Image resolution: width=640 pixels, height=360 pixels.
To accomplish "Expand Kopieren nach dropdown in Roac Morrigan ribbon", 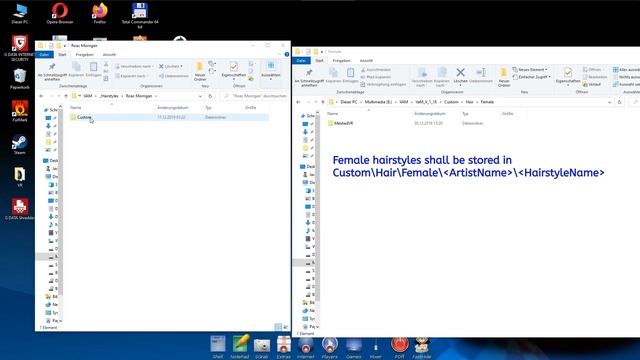I will [x=147, y=76].
